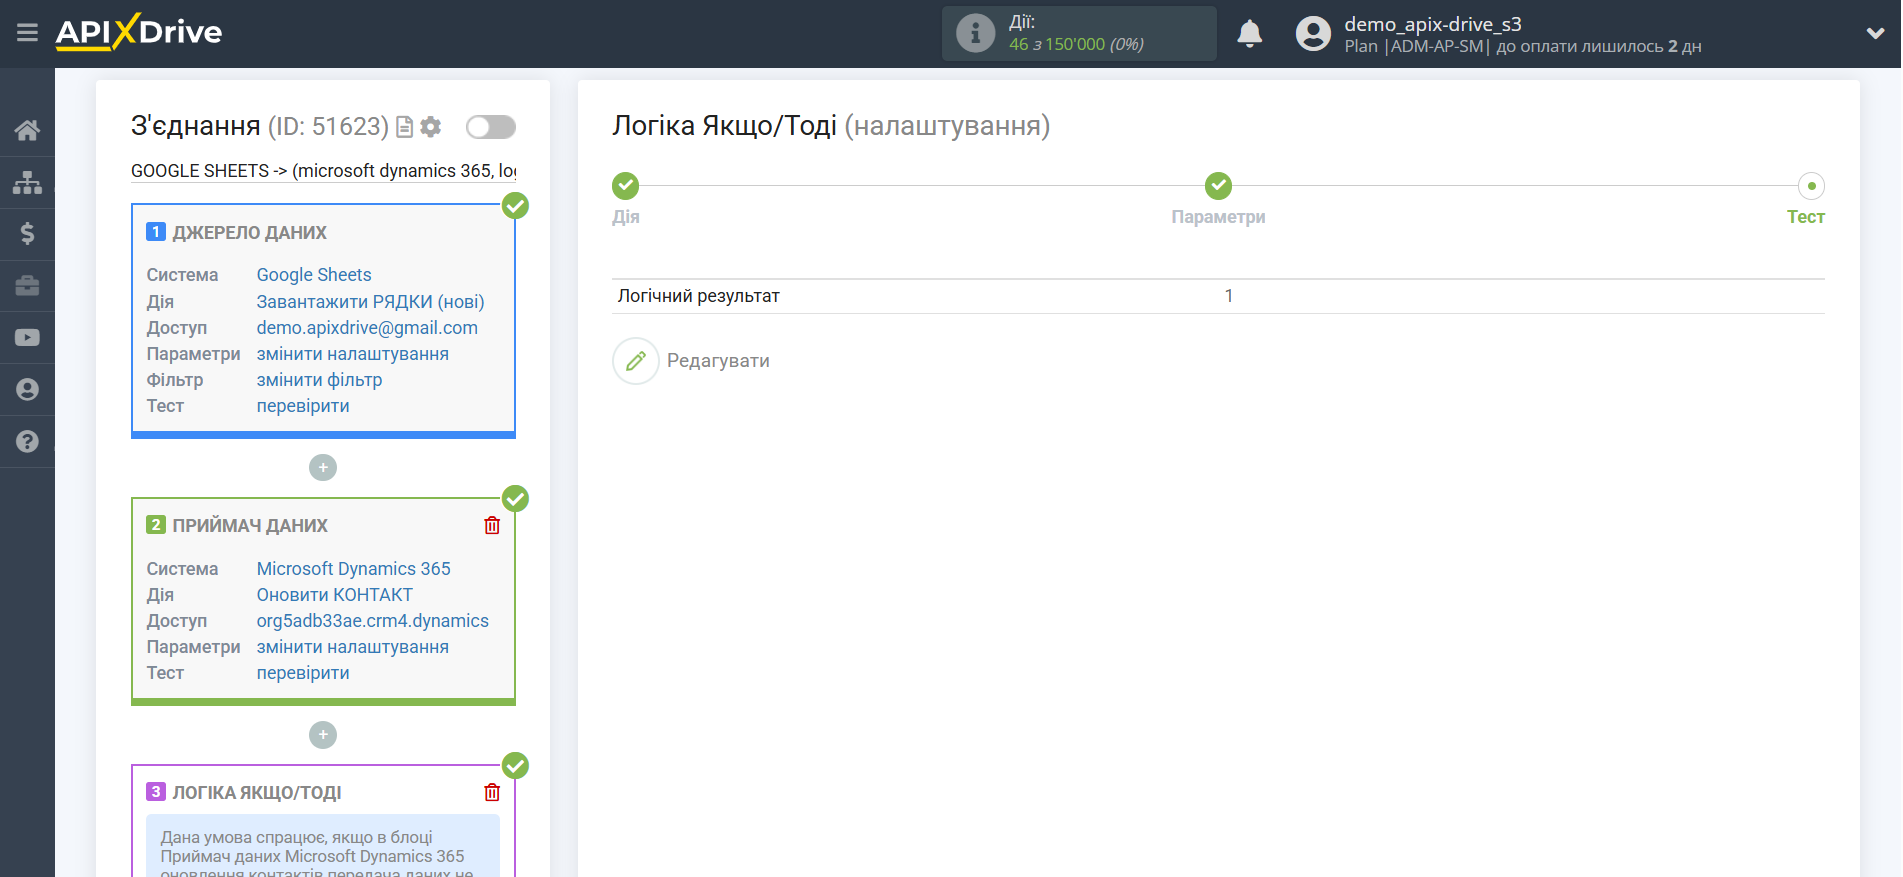Click the source block green checkmark badge

[515, 206]
